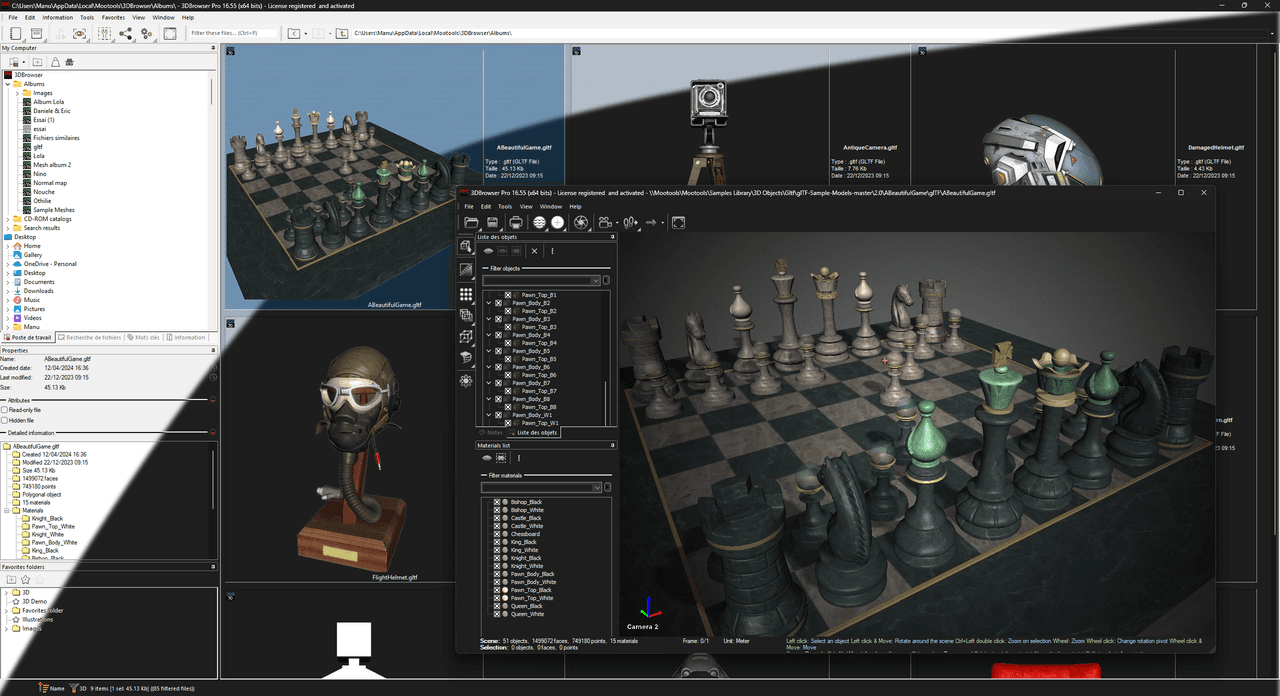Open the View menu in the viewer window
This screenshot has height=696, width=1280.
(x=526, y=206)
